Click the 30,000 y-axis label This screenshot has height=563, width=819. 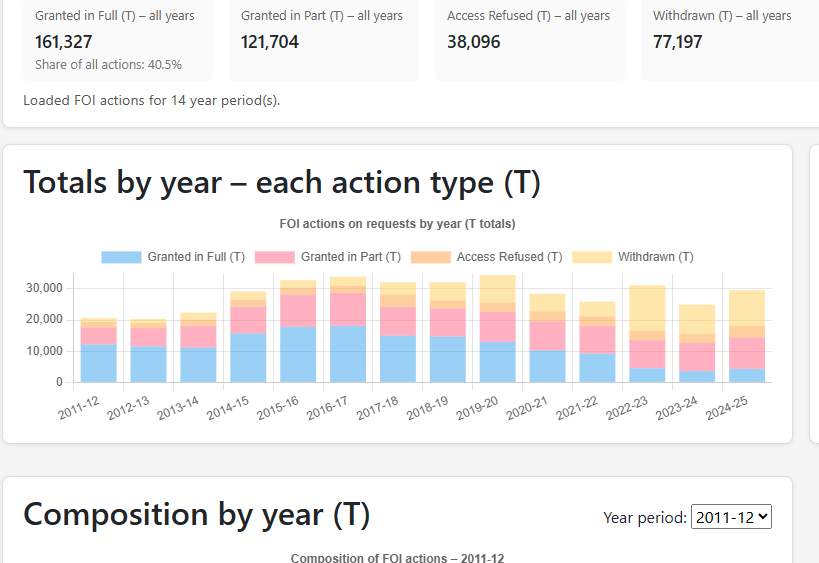(x=44, y=288)
